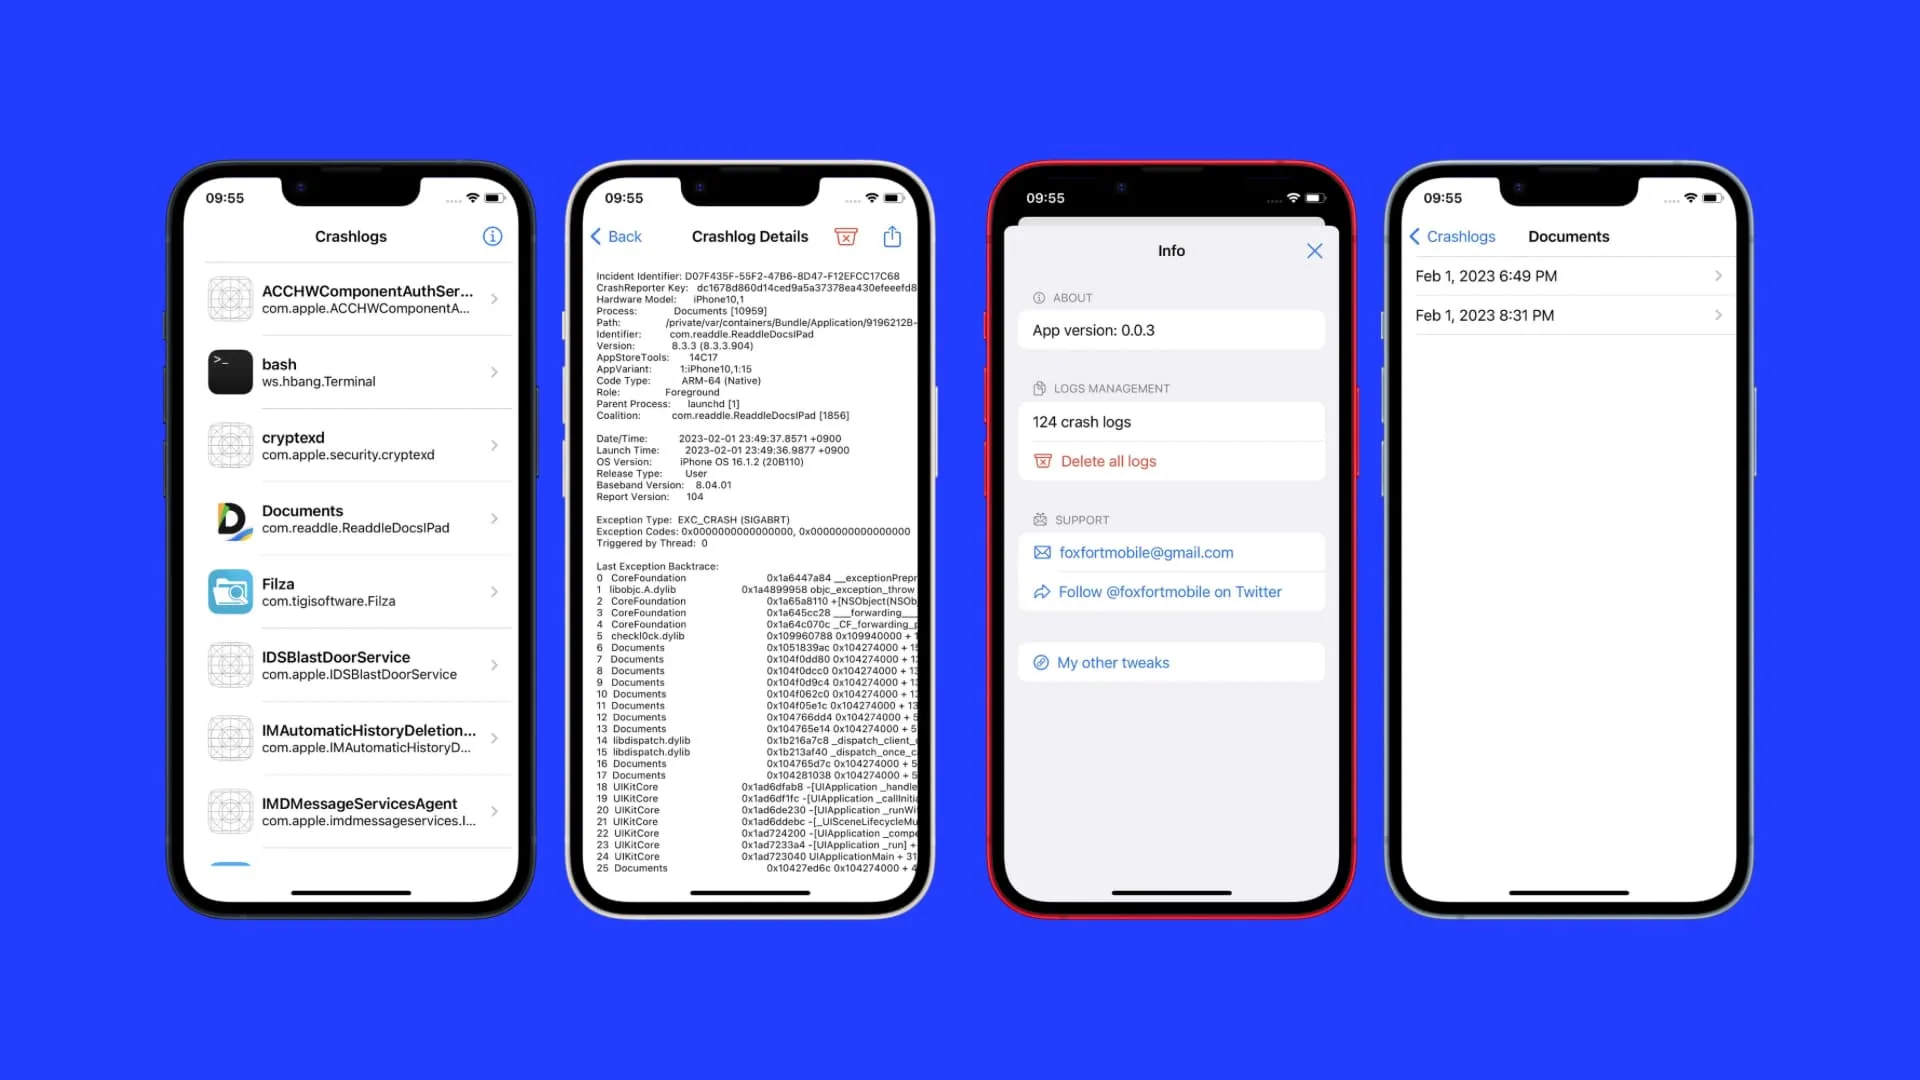The width and height of the screenshot is (1920, 1080).
Task: Tap the share/export icon on Crashlog Details
Action: click(x=893, y=236)
